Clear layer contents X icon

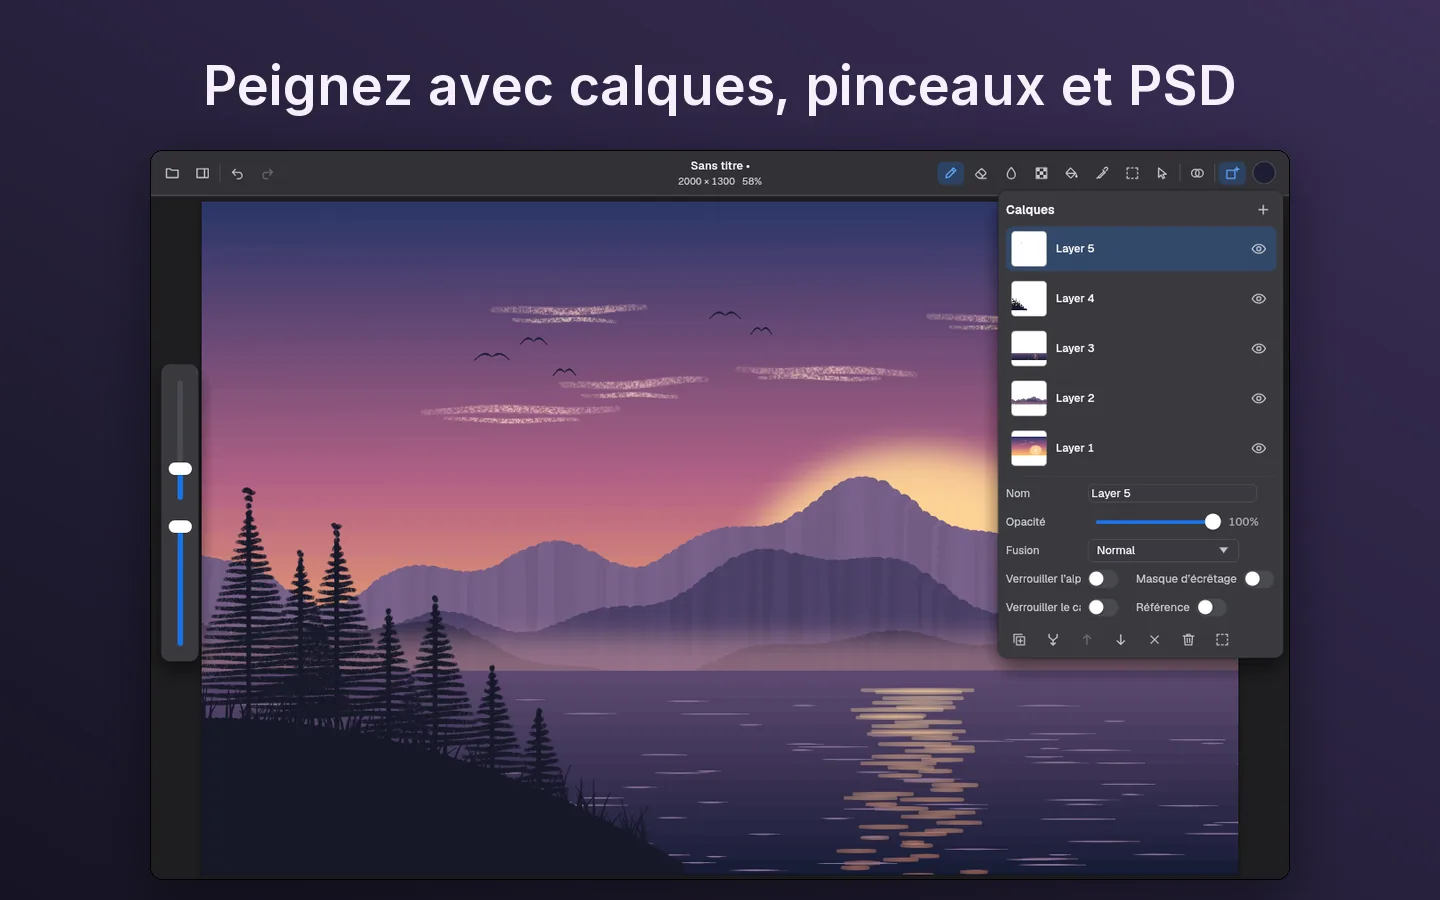(1155, 640)
